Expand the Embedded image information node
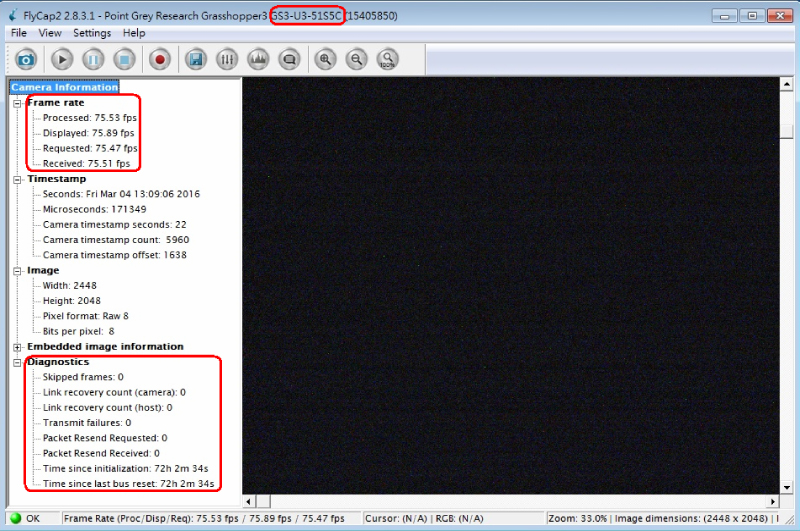The height and width of the screenshot is (531, 800). pos(17,347)
